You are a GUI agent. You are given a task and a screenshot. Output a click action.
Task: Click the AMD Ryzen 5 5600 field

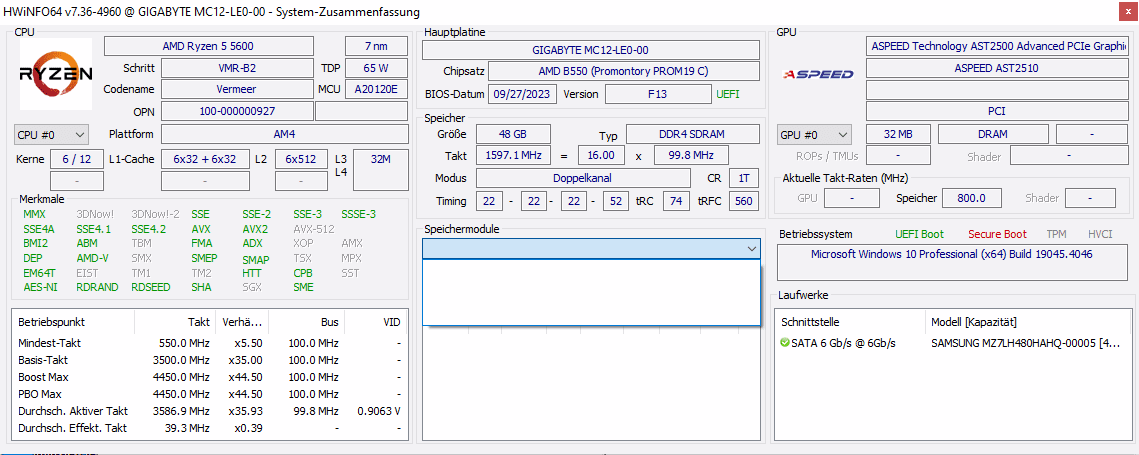tap(208, 47)
